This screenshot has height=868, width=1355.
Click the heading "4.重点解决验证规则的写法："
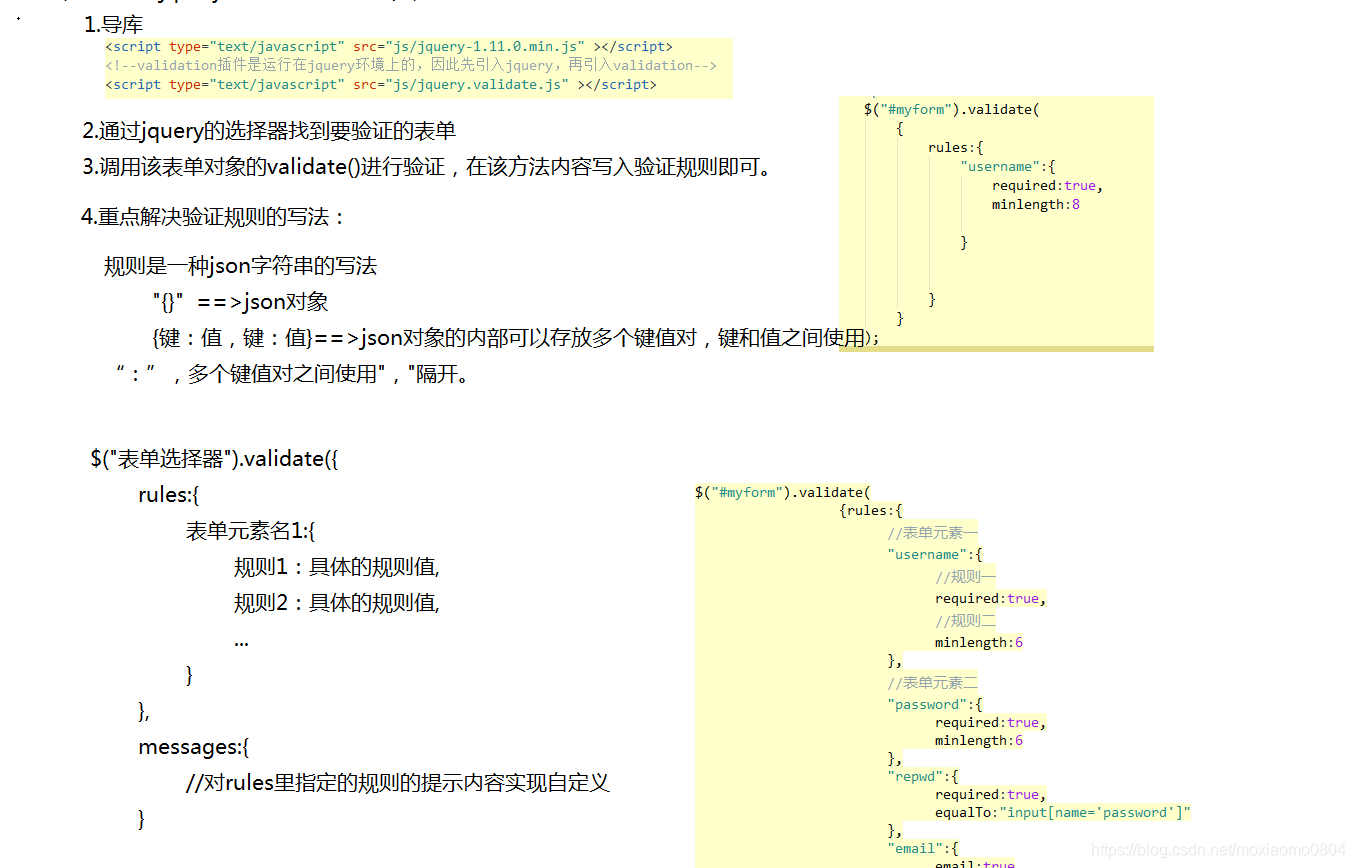tap(214, 217)
